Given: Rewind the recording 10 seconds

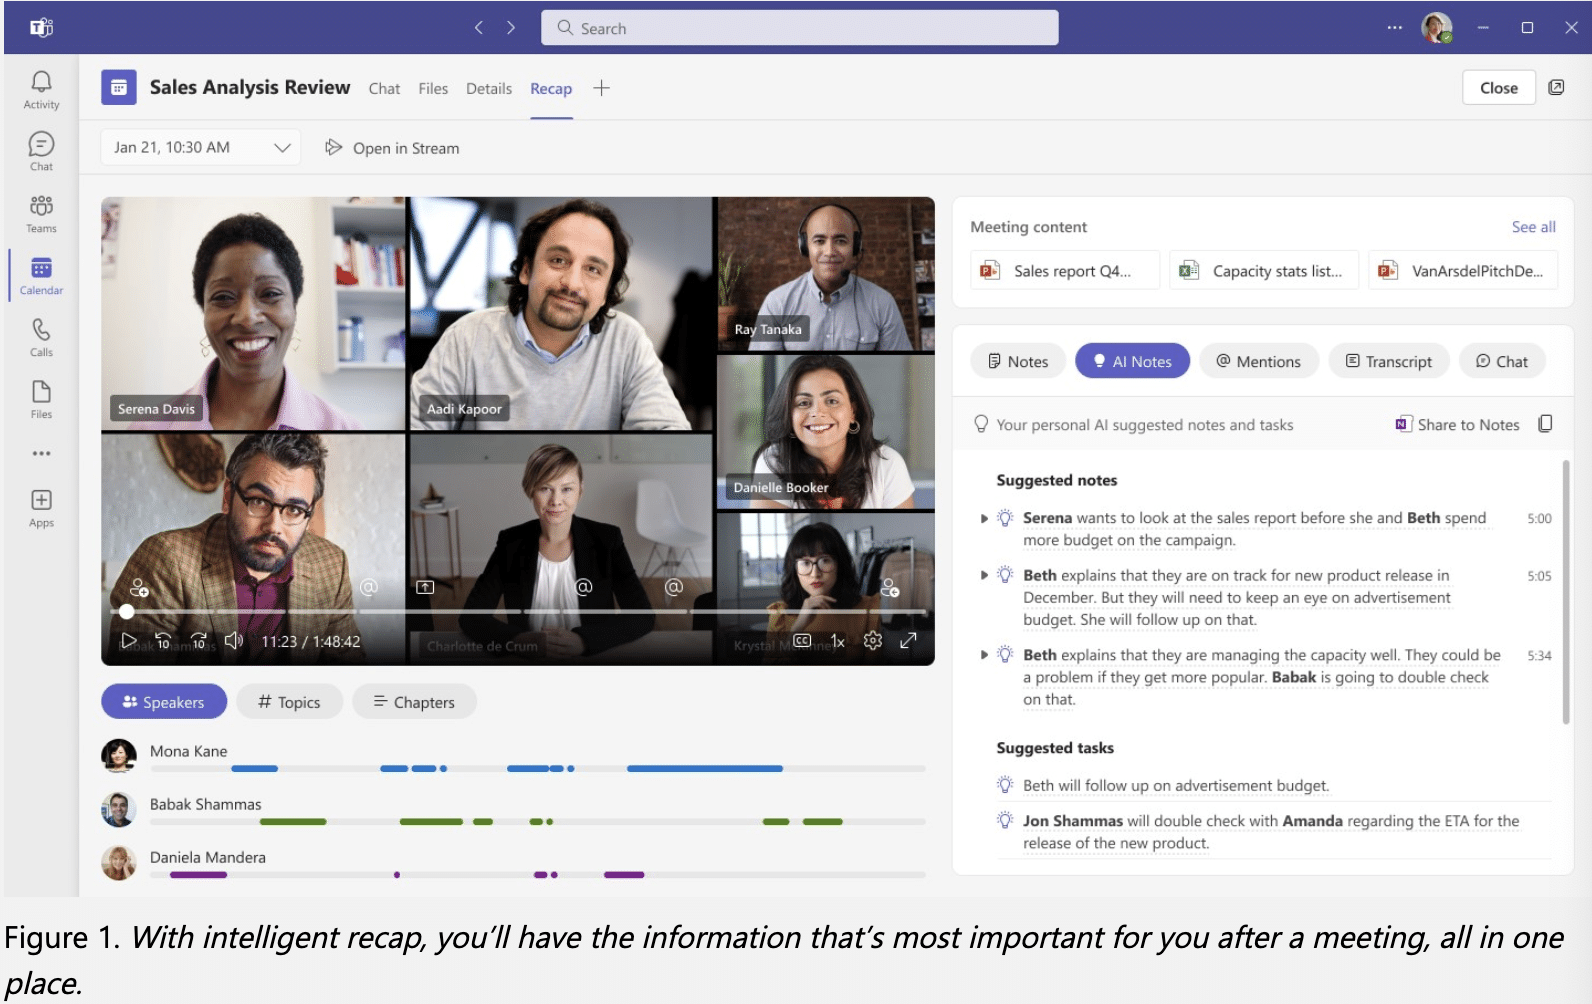Looking at the screenshot, I should click(x=163, y=641).
